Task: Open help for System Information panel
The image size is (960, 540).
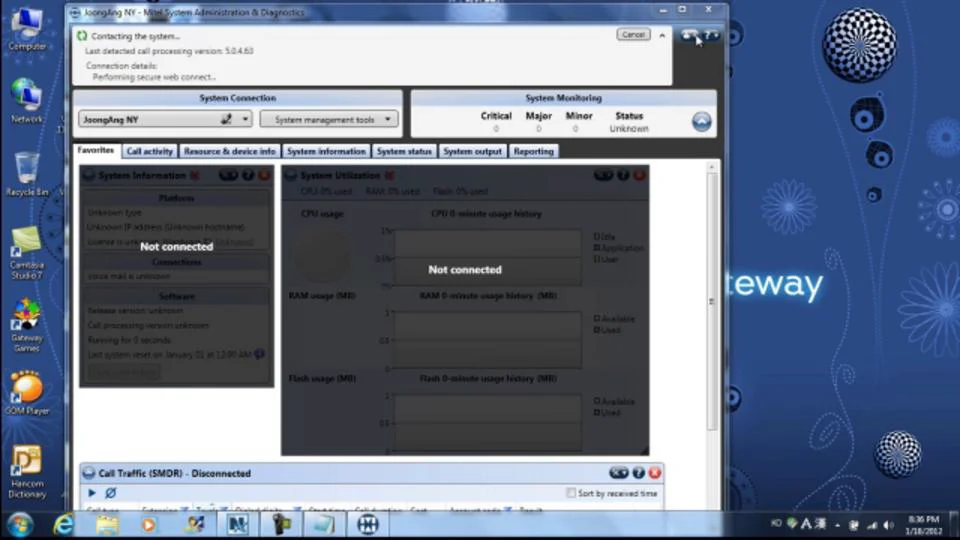Action: [248, 176]
